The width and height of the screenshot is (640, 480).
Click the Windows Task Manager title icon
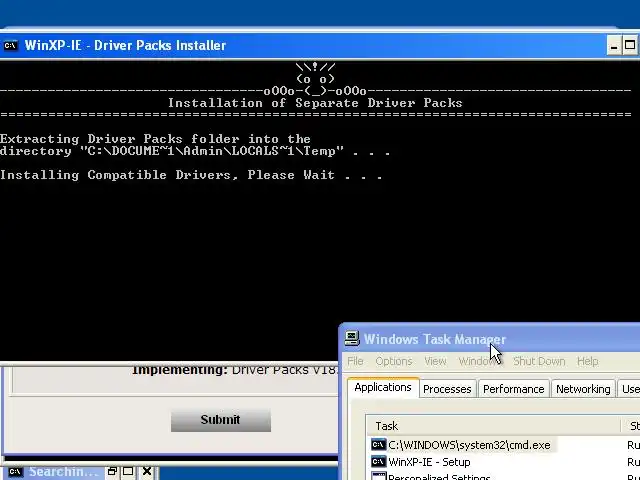click(x=352, y=339)
